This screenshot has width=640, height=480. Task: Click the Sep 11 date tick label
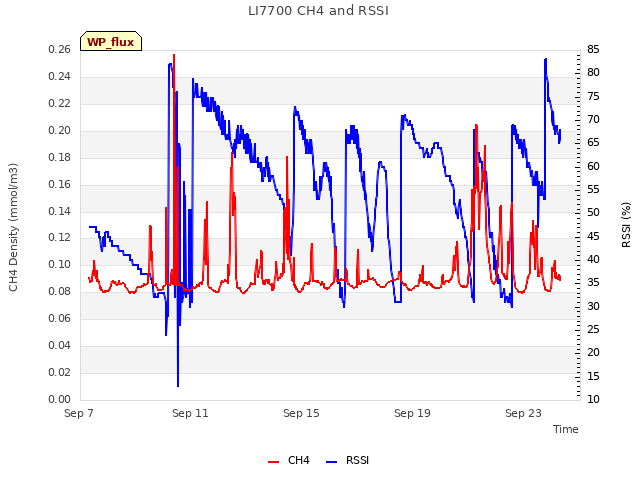(190, 413)
